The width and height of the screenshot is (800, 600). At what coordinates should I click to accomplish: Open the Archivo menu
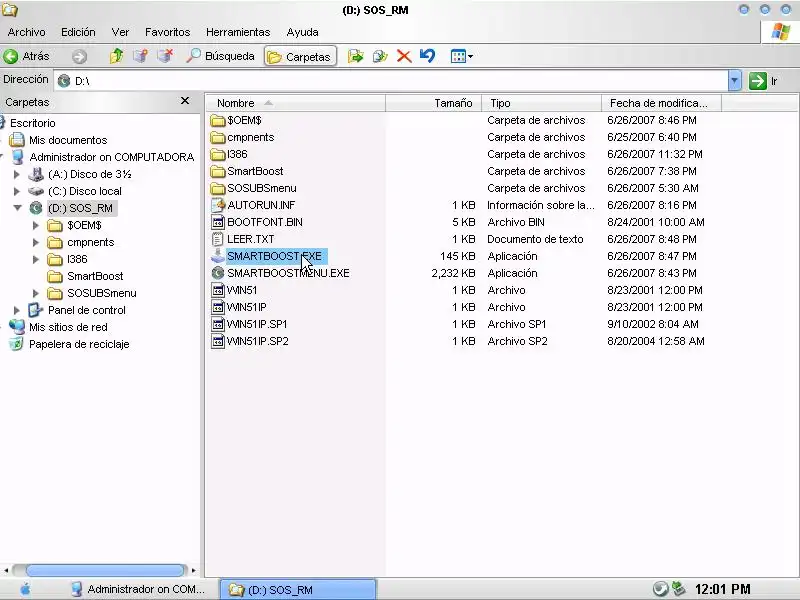point(27,32)
